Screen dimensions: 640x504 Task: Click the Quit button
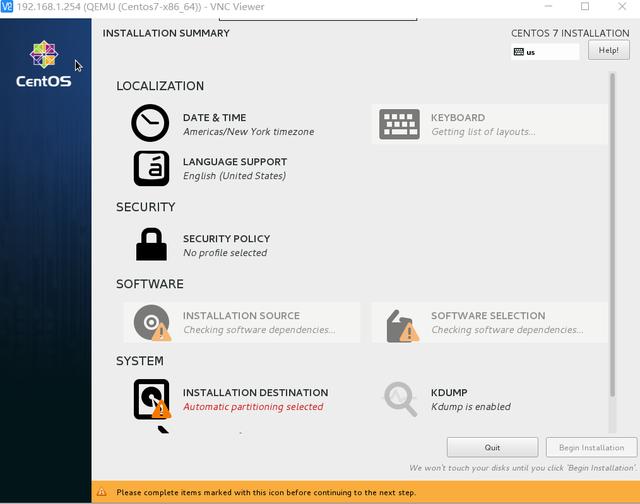coord(492,447)
